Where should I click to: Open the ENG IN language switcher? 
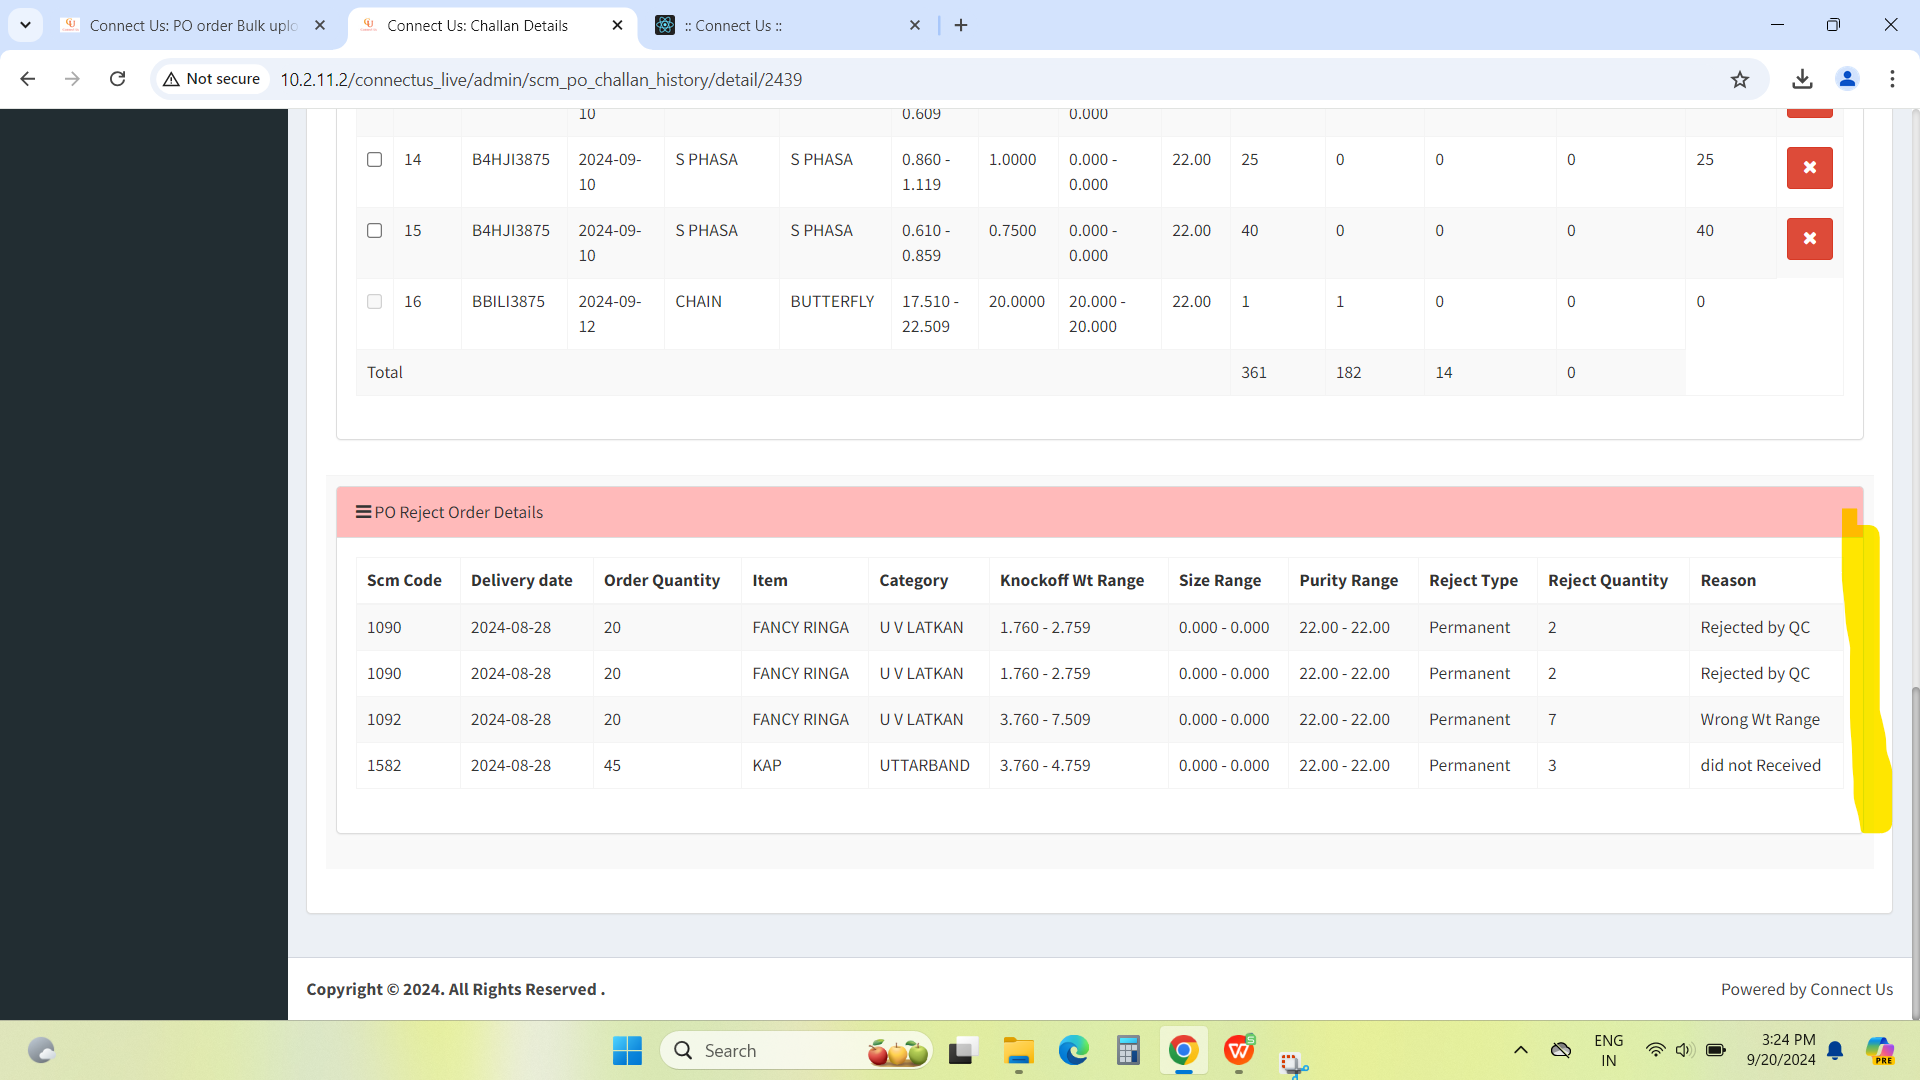pyautogui.click(x=1608, y=1051)
